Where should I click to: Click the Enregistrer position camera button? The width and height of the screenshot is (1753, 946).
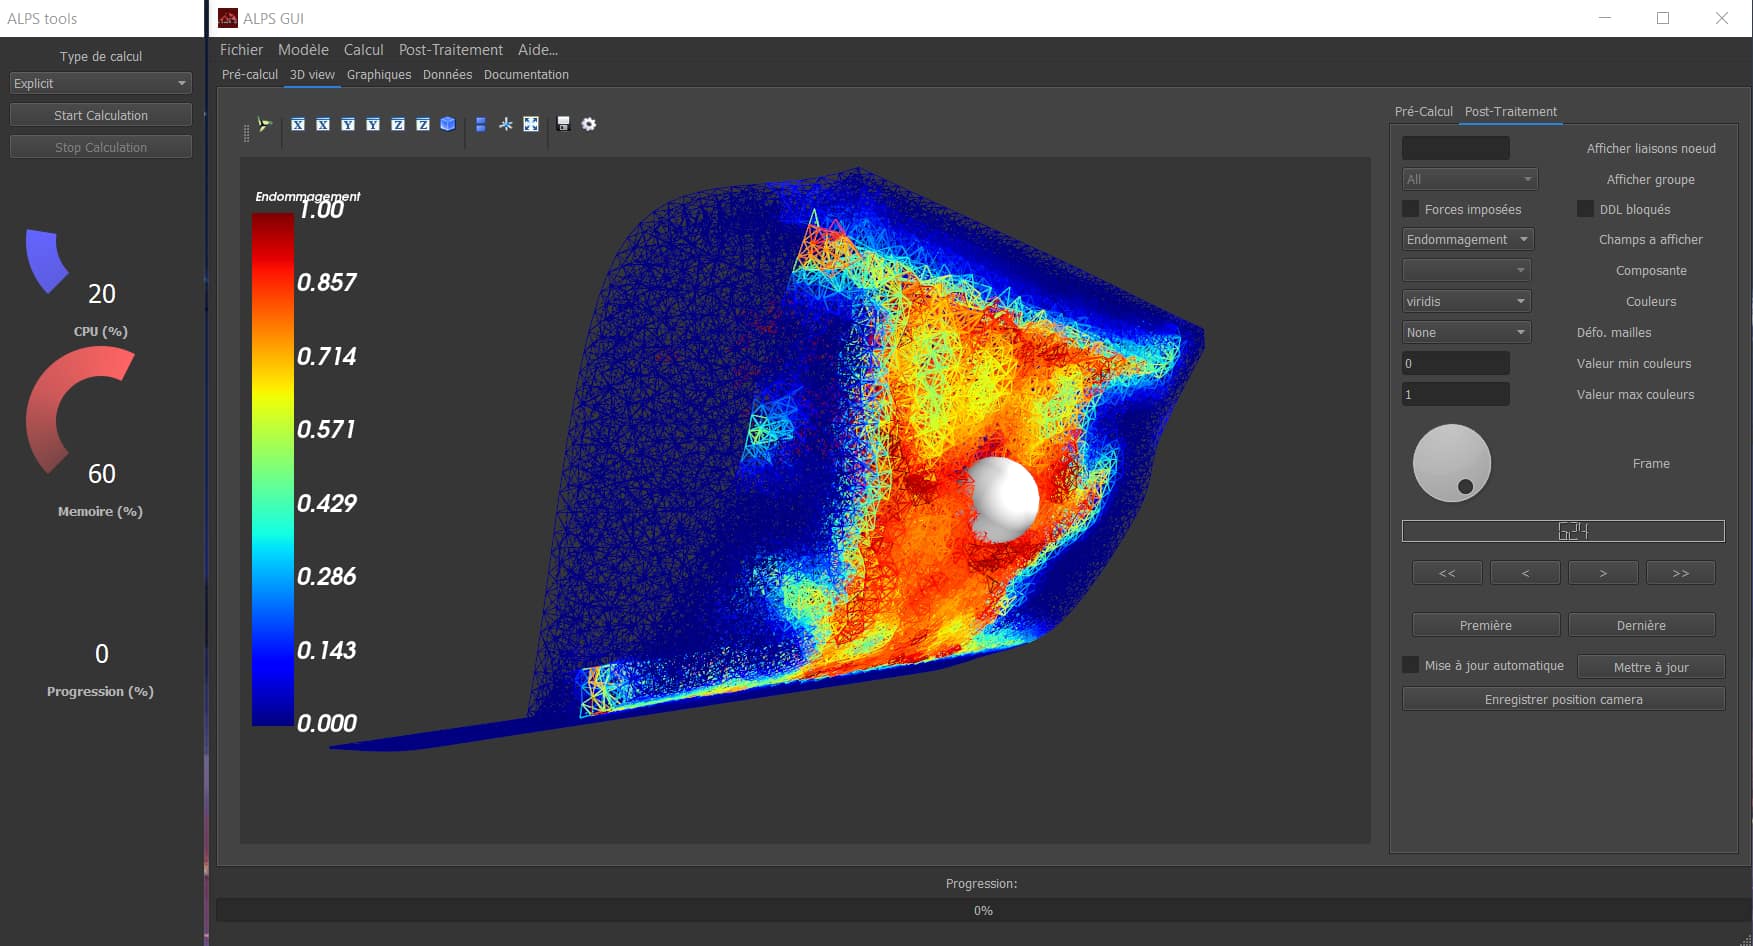coord(1563,699)
